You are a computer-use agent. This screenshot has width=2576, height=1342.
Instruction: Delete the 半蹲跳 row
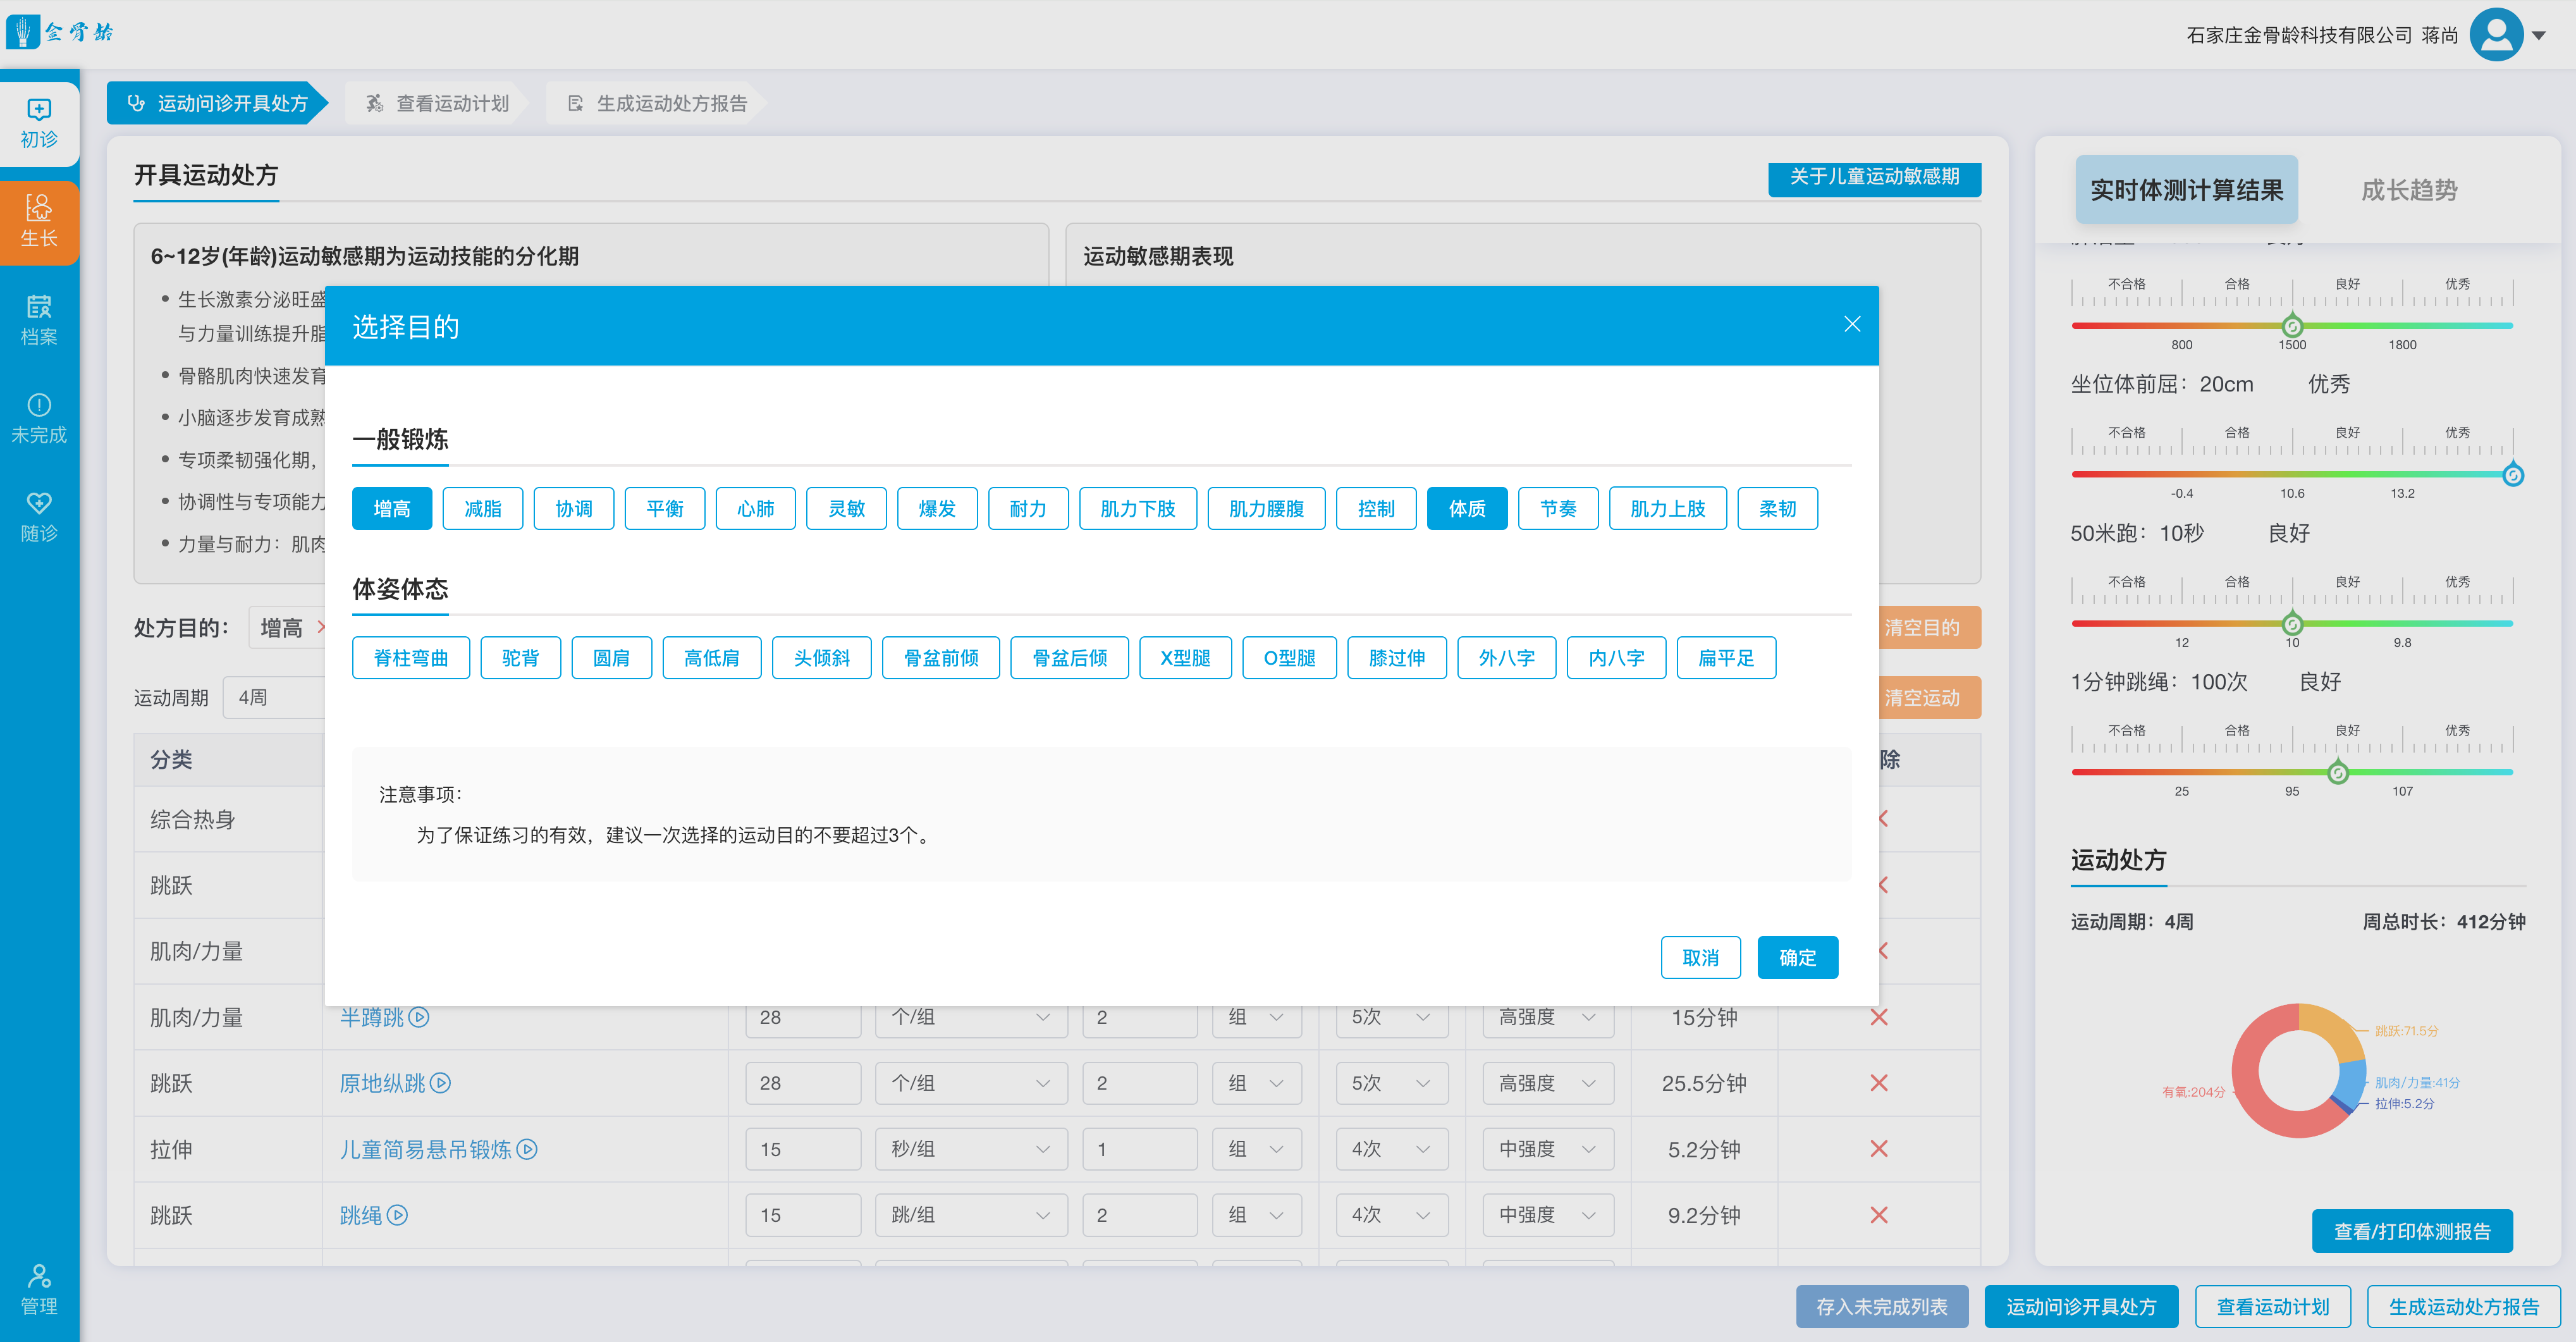click(1879, 1017)
